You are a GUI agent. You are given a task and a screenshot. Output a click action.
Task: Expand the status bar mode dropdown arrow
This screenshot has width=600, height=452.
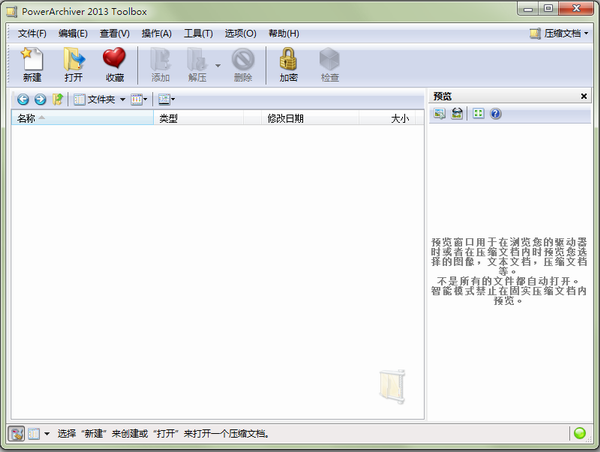coord(47,434)
